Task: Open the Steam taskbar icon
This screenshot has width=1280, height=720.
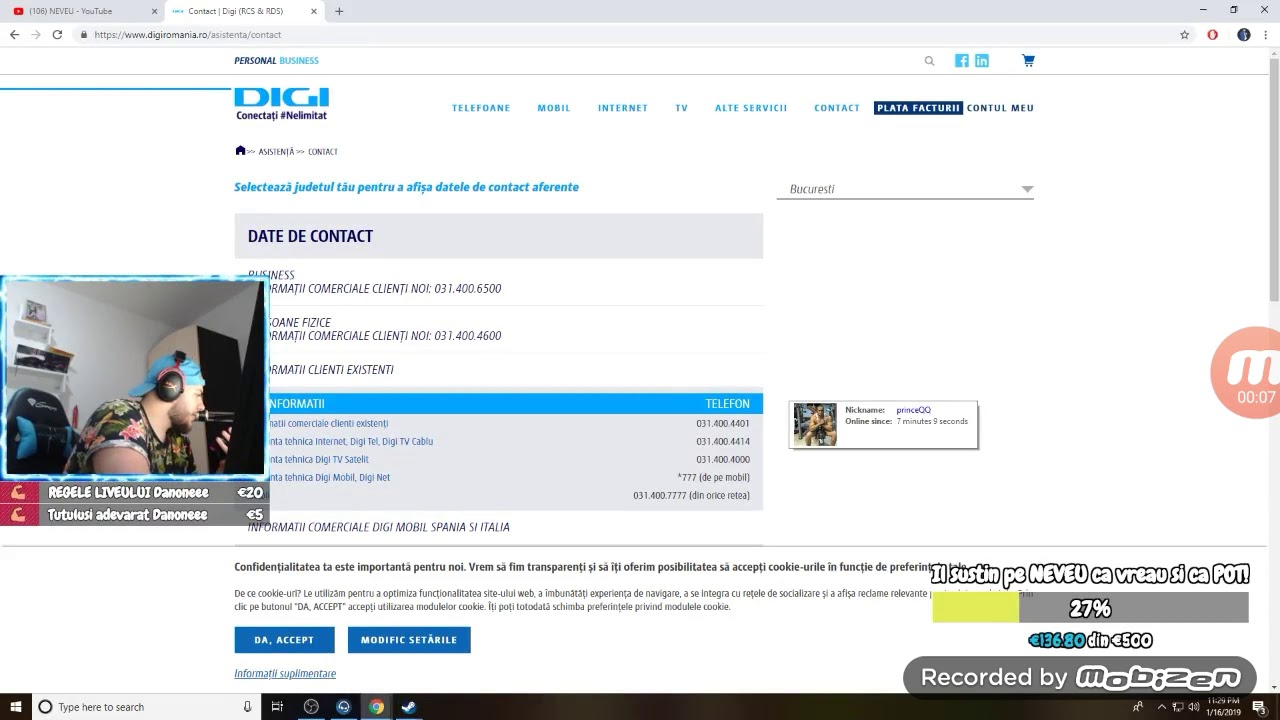Action: (409, 707)
